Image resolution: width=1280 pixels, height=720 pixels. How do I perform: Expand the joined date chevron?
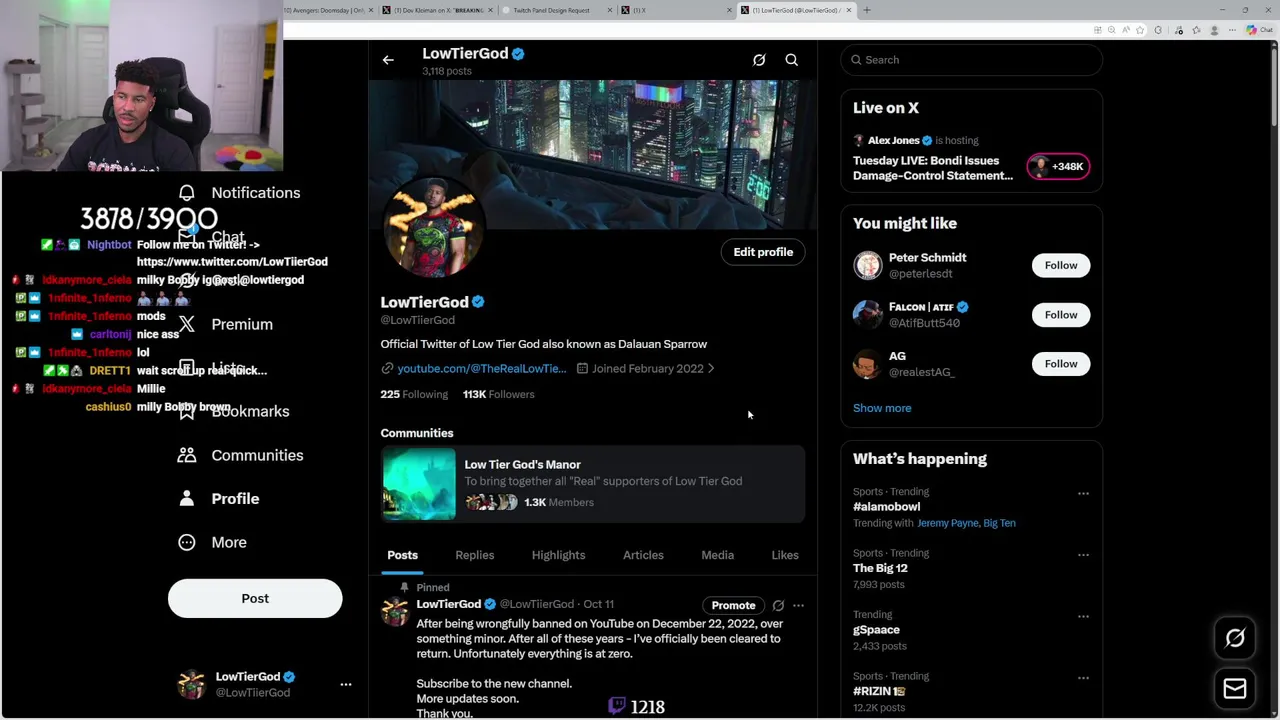(711, 369)
